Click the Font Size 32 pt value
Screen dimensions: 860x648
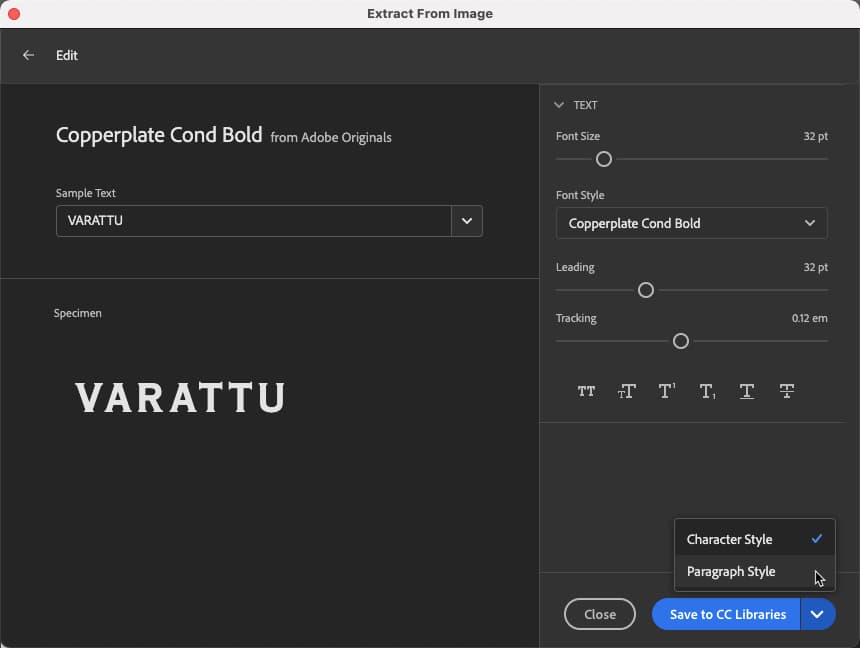tap(815, 136)
